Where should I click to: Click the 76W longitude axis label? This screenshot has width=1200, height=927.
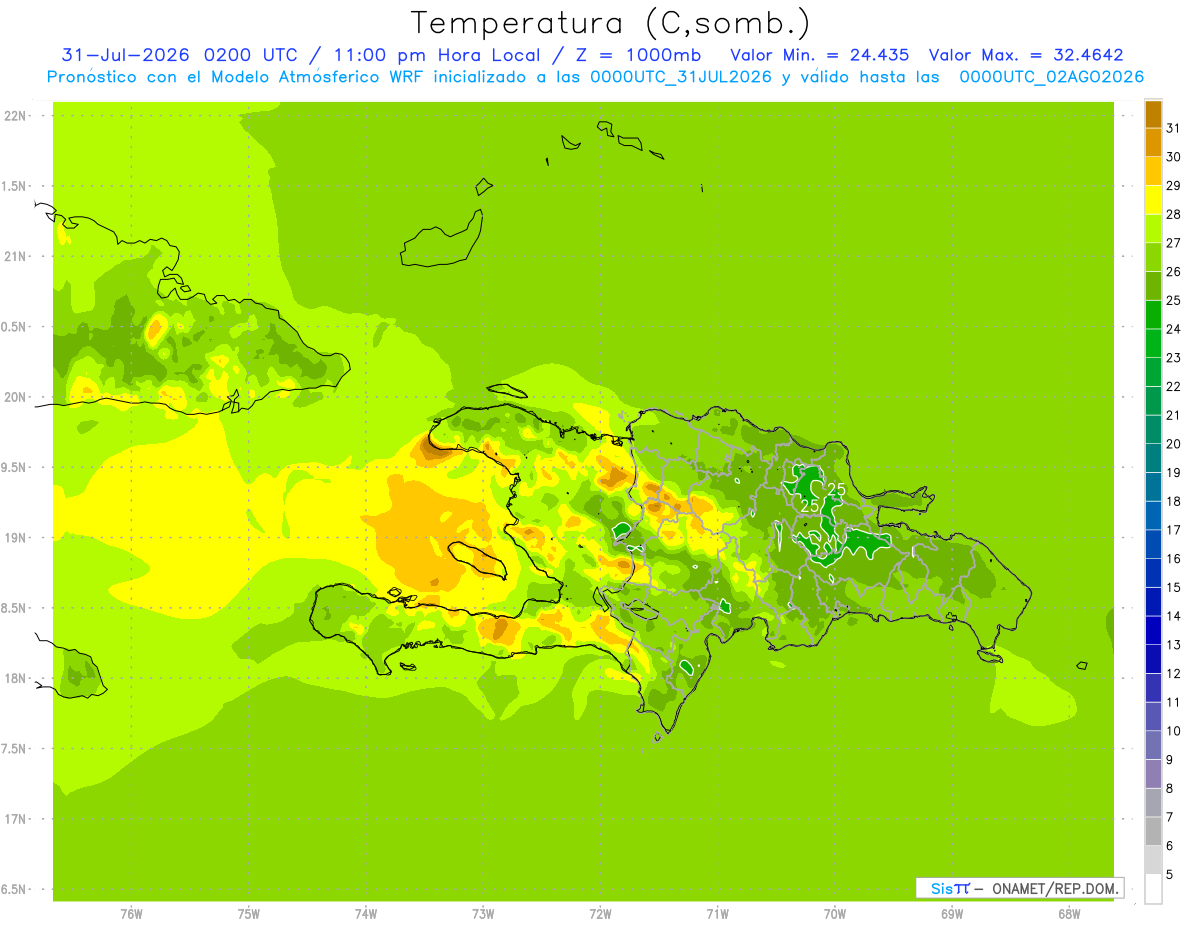[x=131, y=914]
